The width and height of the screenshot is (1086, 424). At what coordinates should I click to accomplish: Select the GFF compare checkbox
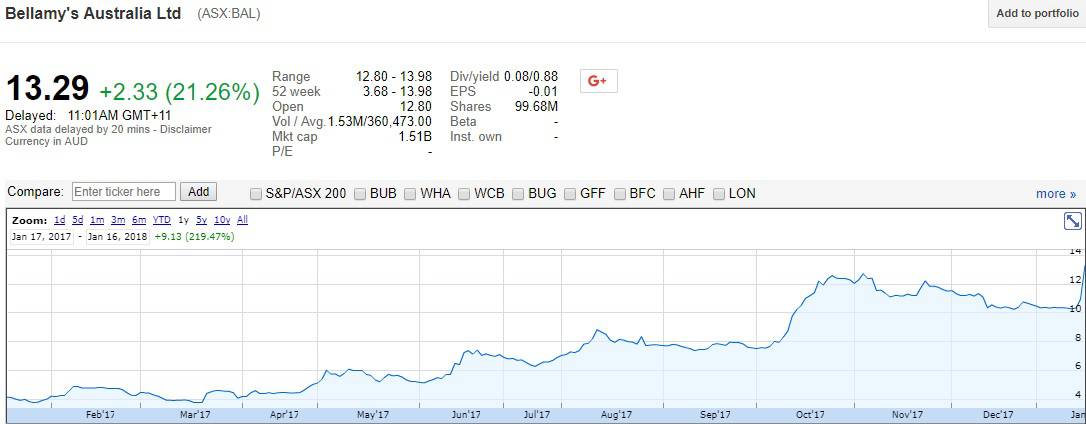click(571, 194)
